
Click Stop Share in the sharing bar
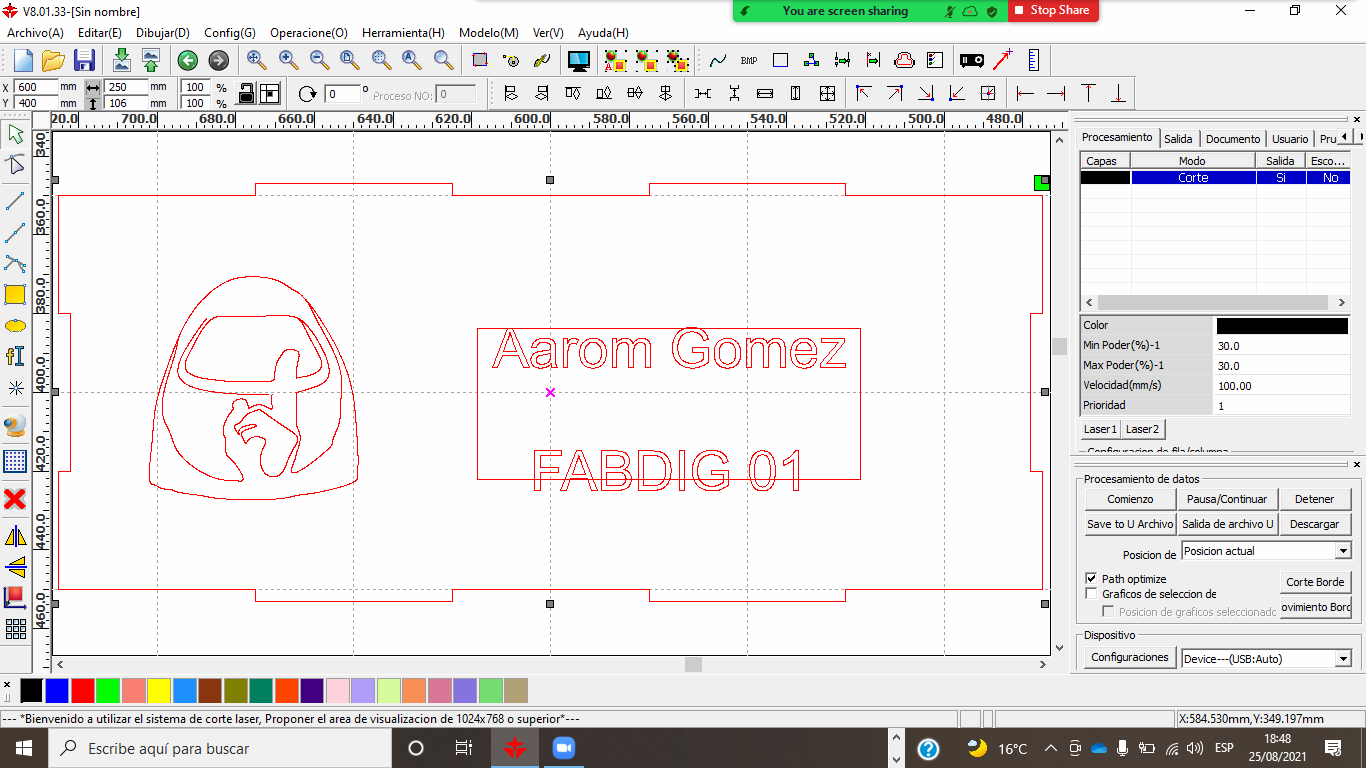(x=1052, y=10)
